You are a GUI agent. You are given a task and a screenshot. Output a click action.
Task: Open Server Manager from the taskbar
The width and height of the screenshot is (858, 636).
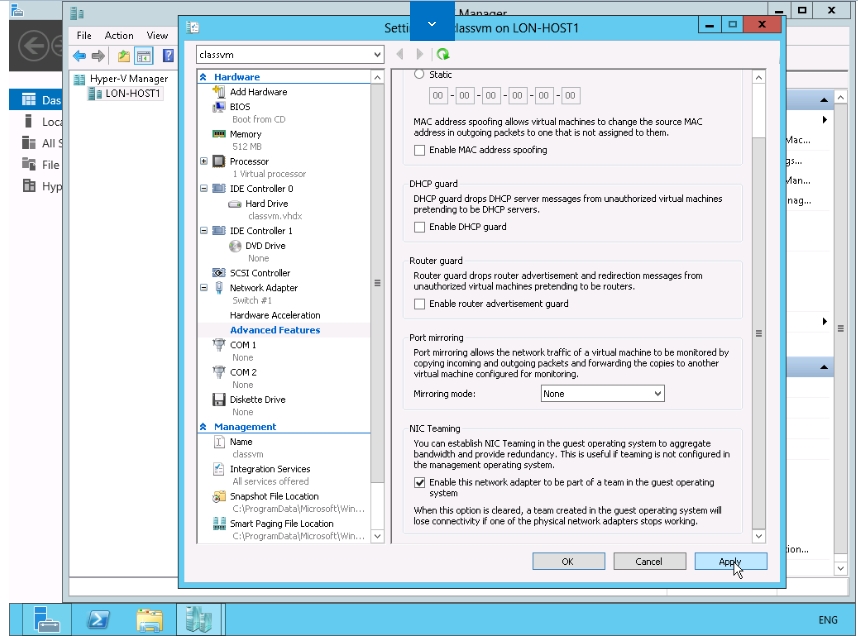pos(47,620)
